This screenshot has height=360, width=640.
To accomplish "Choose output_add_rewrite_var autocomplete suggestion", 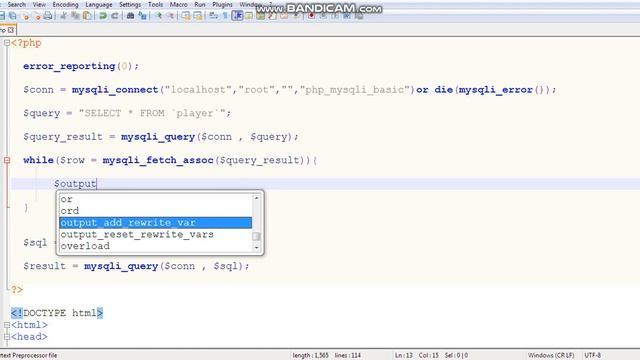I will [156, 222].
